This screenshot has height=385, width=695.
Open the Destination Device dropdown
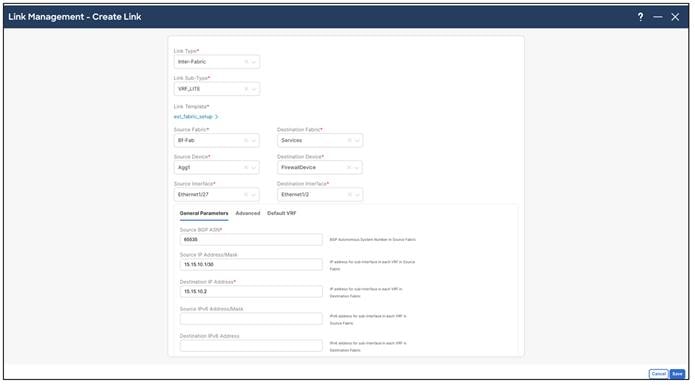(x=357, y=167)
